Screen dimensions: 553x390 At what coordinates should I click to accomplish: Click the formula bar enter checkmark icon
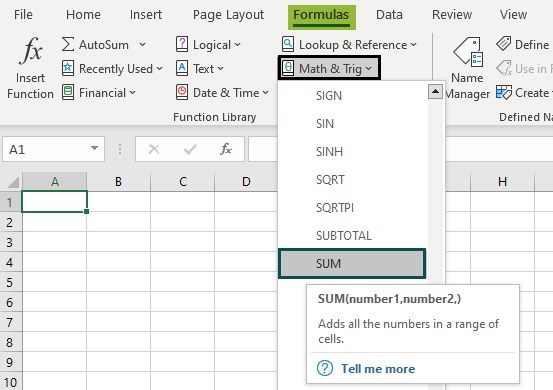tap(190, 150)
